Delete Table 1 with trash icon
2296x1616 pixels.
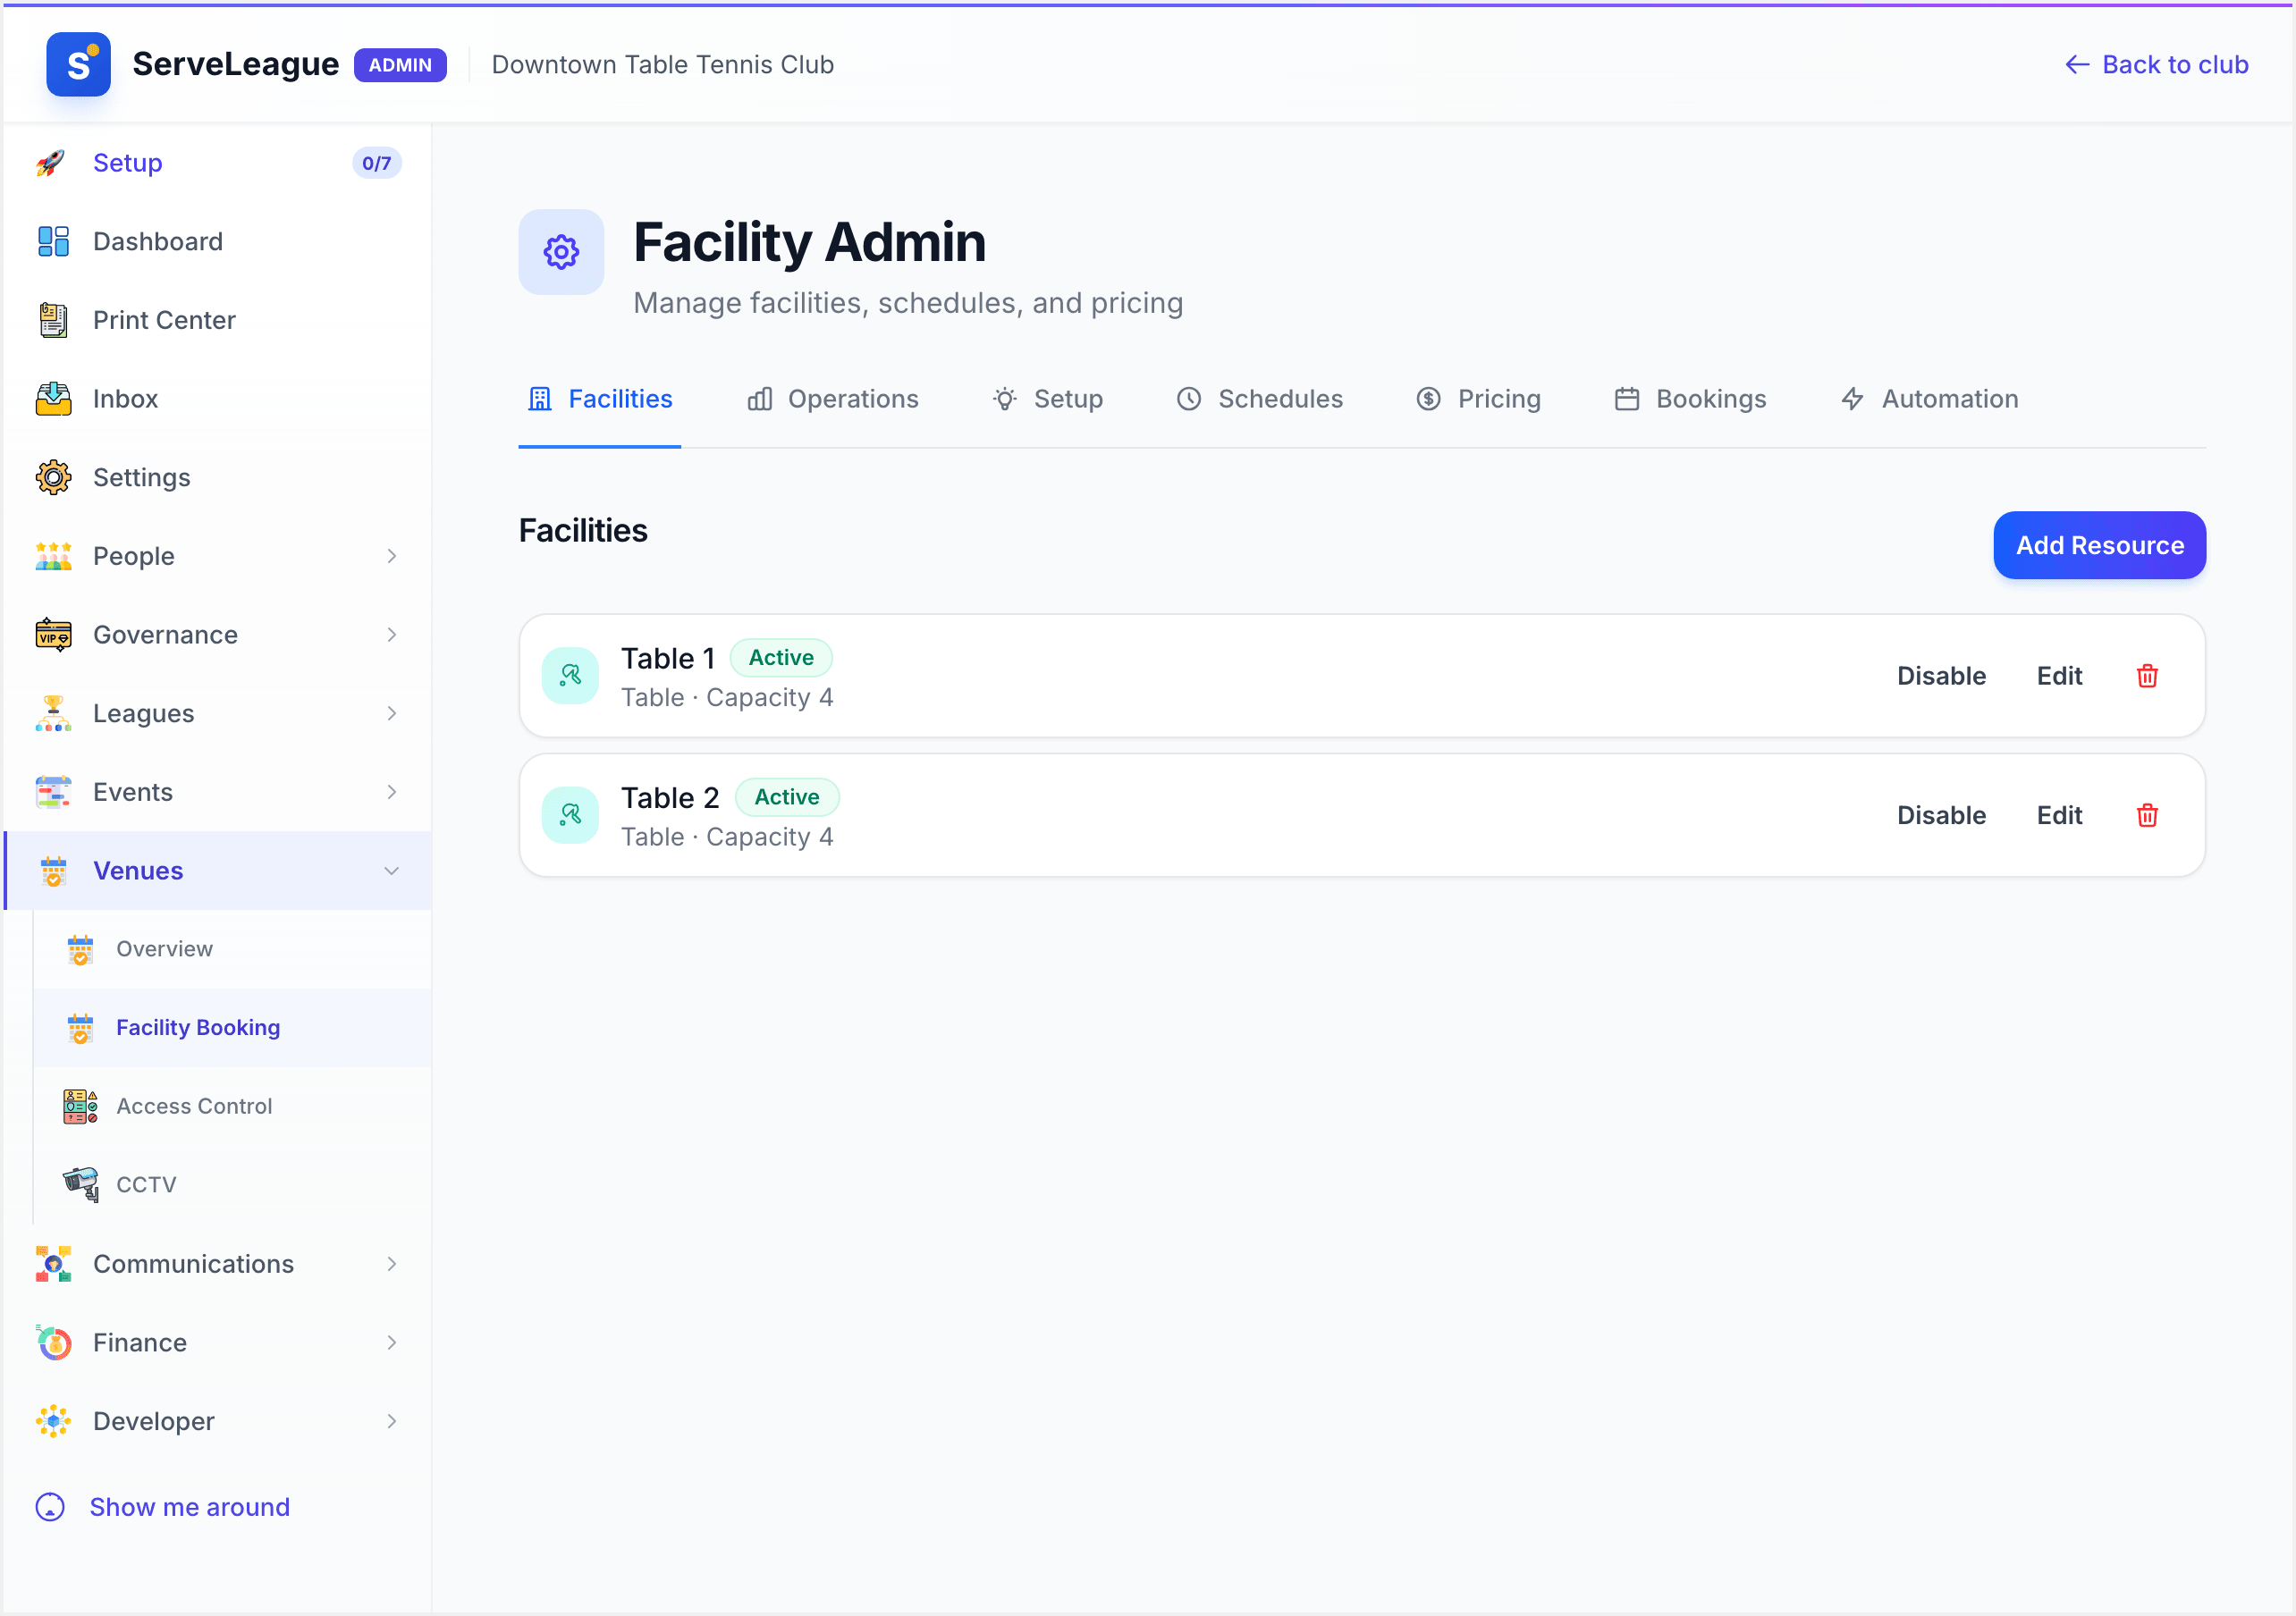pyautogui.click(x=2147, y=676)
